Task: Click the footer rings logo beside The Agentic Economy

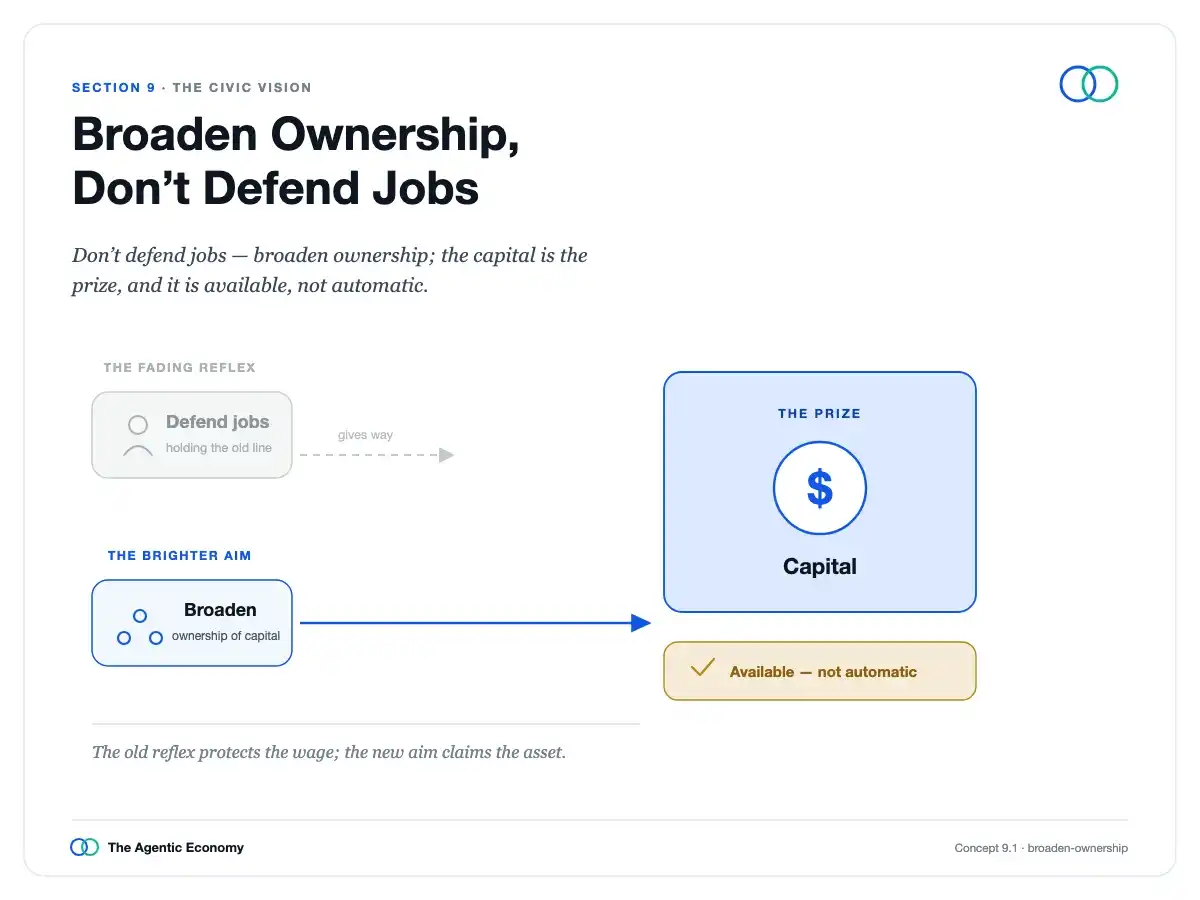Action: (x=85, y=847)
